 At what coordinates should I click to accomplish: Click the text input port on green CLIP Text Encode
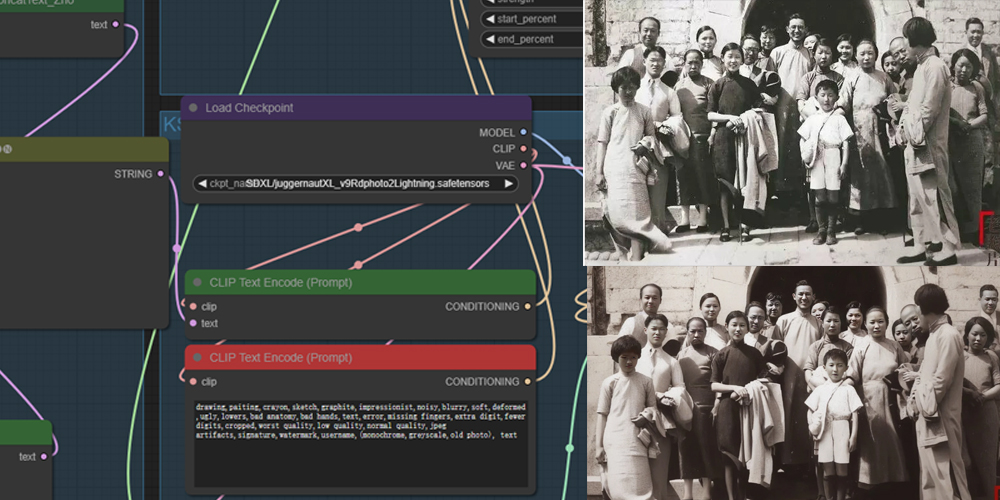coord(193,323)
